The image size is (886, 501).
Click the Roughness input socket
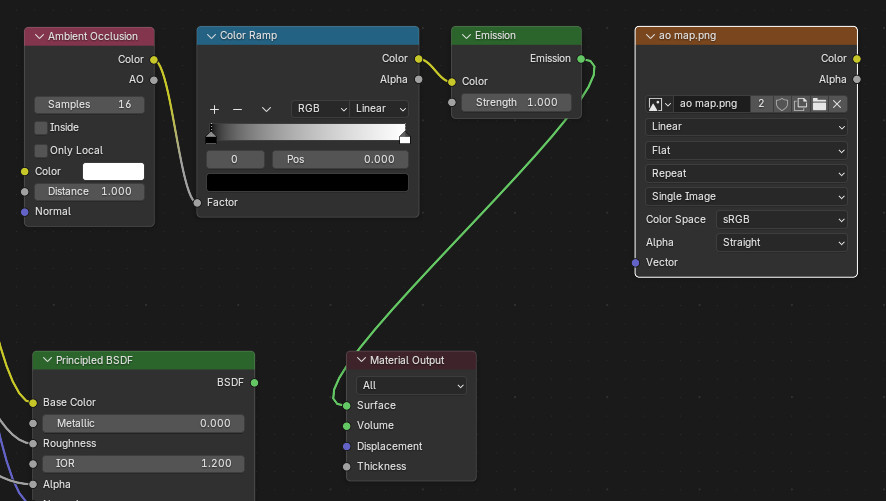[x=33, y=443]
